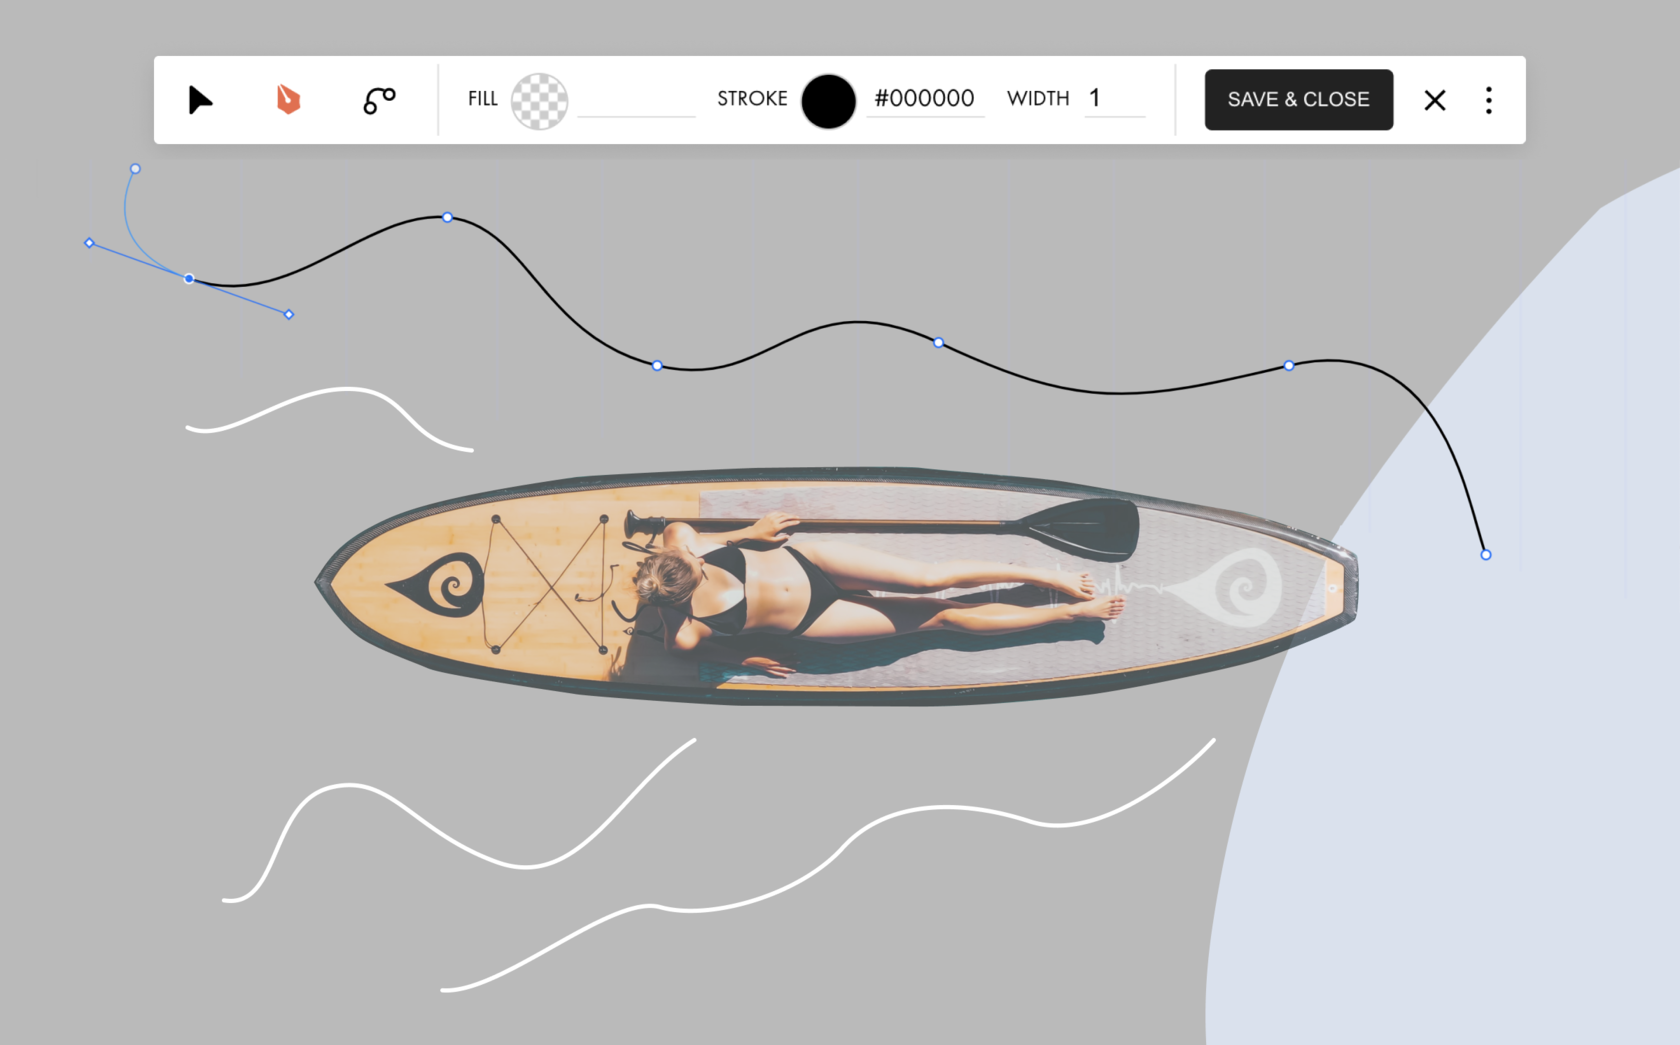This screenshot has height=1045, width=1680.
Task: Open the three-dot more options menu
Action: pyautogui.click(x=1489, y=100)
